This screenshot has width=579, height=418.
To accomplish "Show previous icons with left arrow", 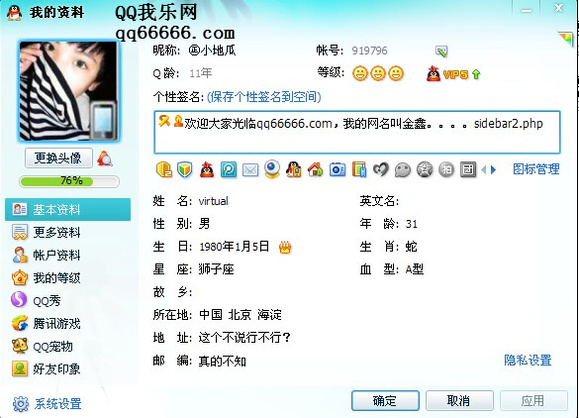I will (484, 170).
